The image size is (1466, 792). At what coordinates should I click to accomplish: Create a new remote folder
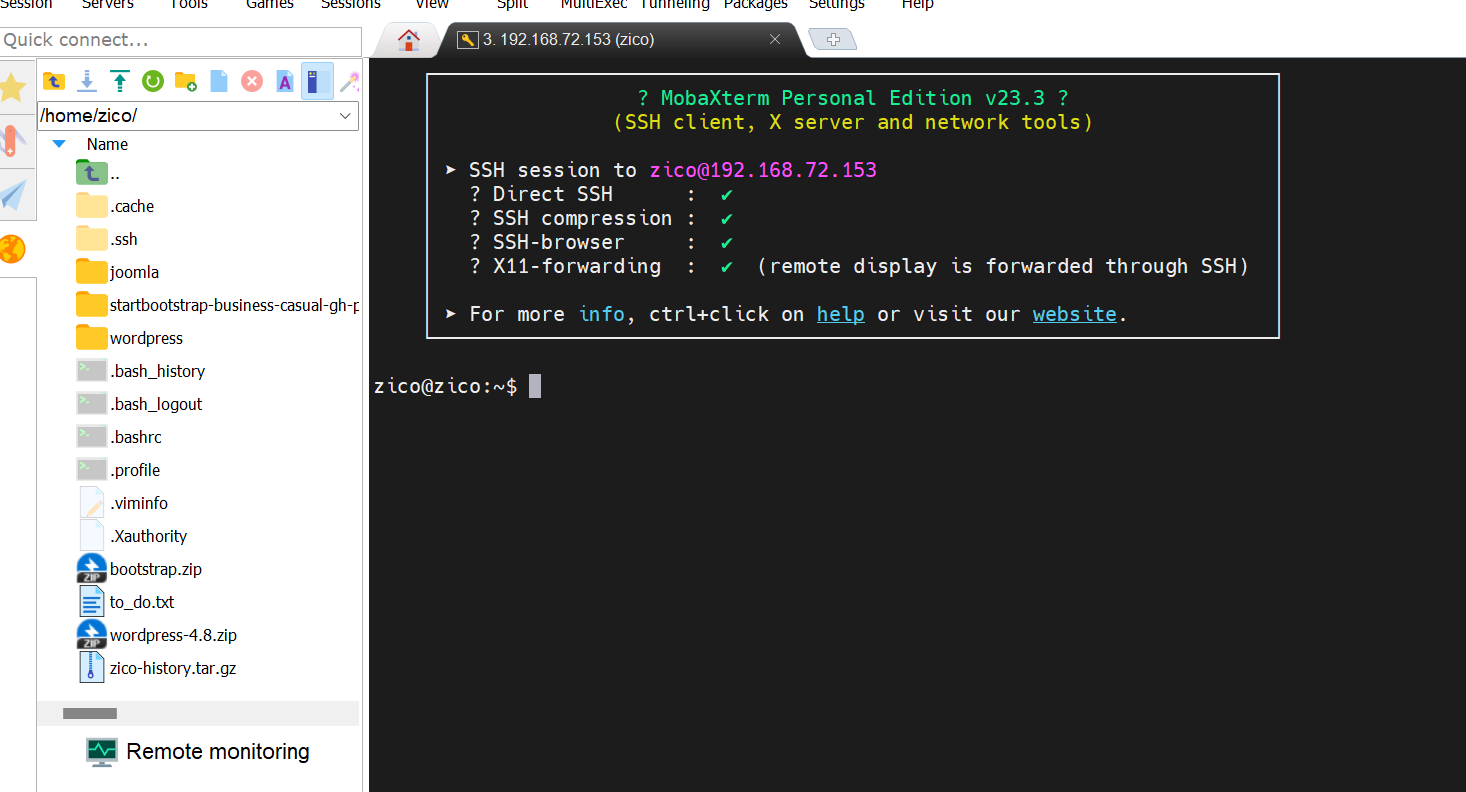point(186,81)
